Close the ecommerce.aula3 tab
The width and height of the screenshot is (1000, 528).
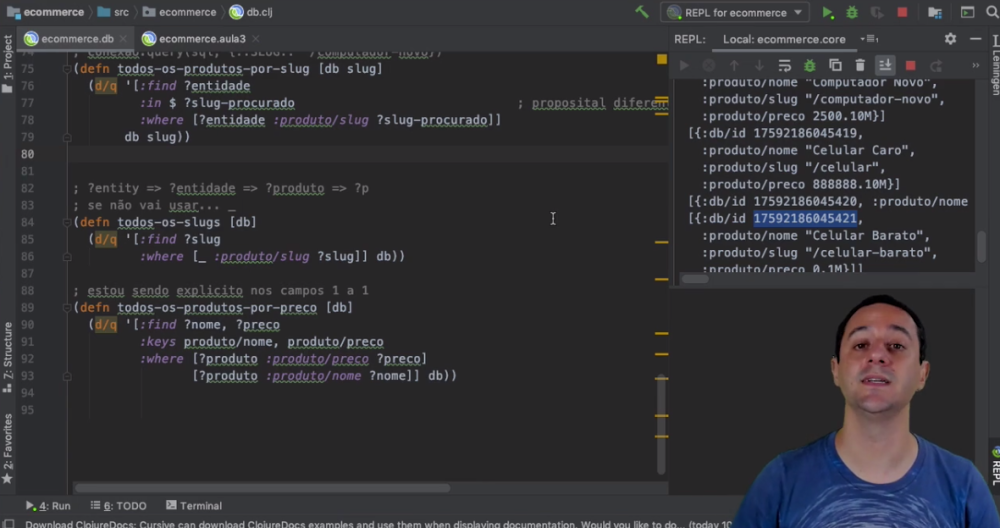(255, 39)
